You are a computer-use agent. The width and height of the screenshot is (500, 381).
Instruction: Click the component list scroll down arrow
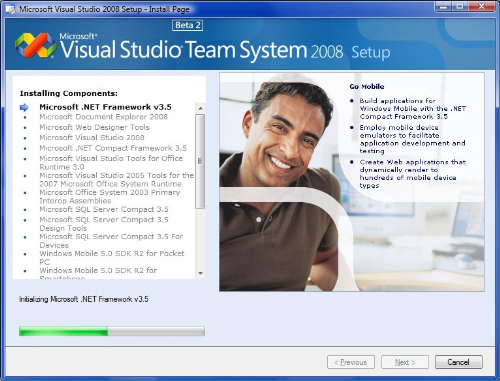point(200,273)
